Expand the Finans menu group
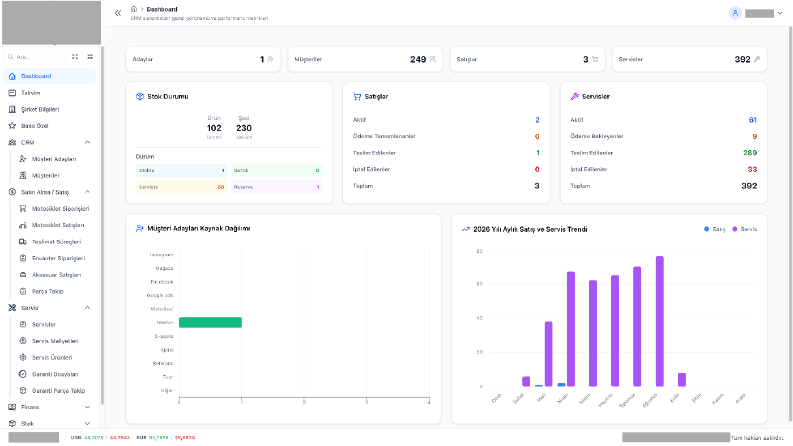The width and height of the screenshot is (793, 446). pyautogui.click(x=87, y=407)
